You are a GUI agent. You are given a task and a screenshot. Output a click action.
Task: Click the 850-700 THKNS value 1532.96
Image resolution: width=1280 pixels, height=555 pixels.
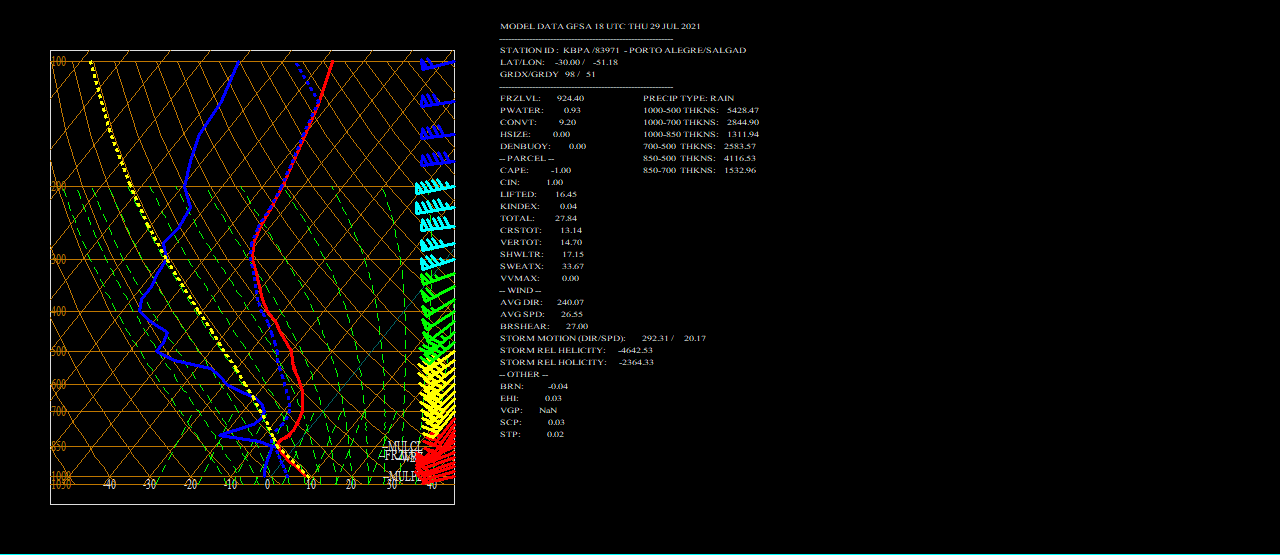tap(740, 170)
